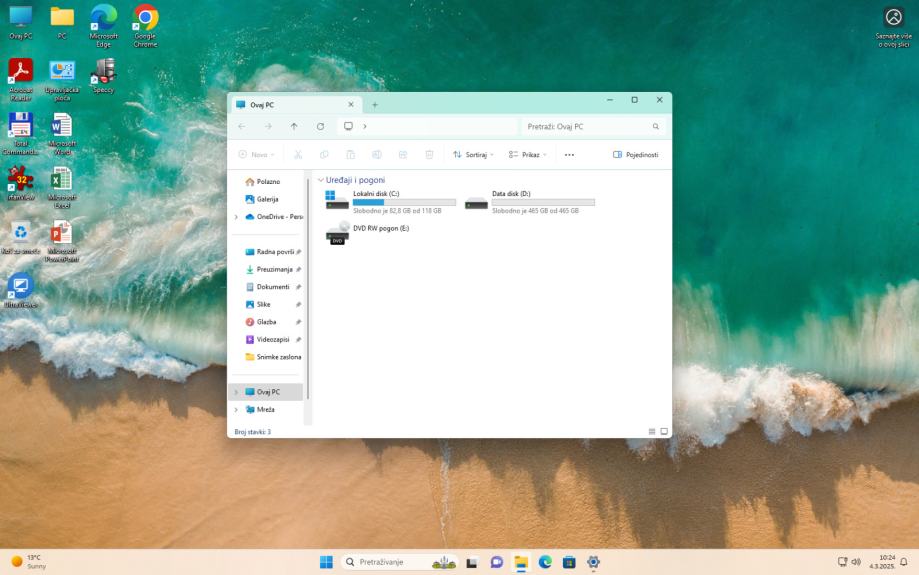Open the Novo dropdown

pos(257,155)
